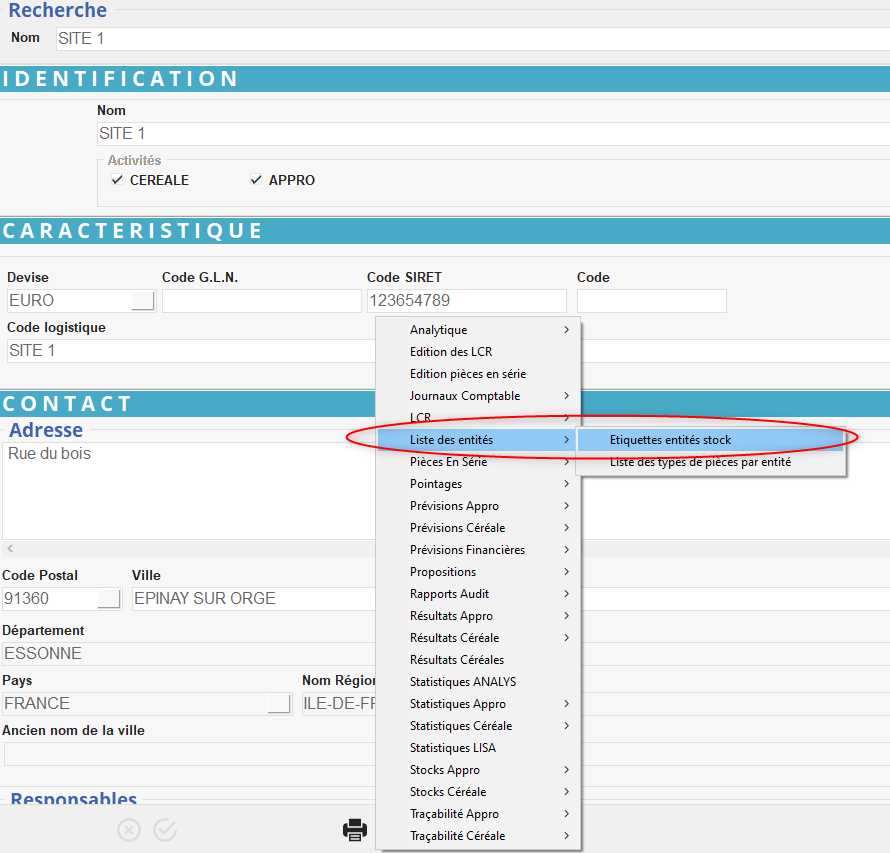The height and width of the screenshot is (853, 890).
Task: Click the validate checkmark circle icon
Action: (165, 829)
